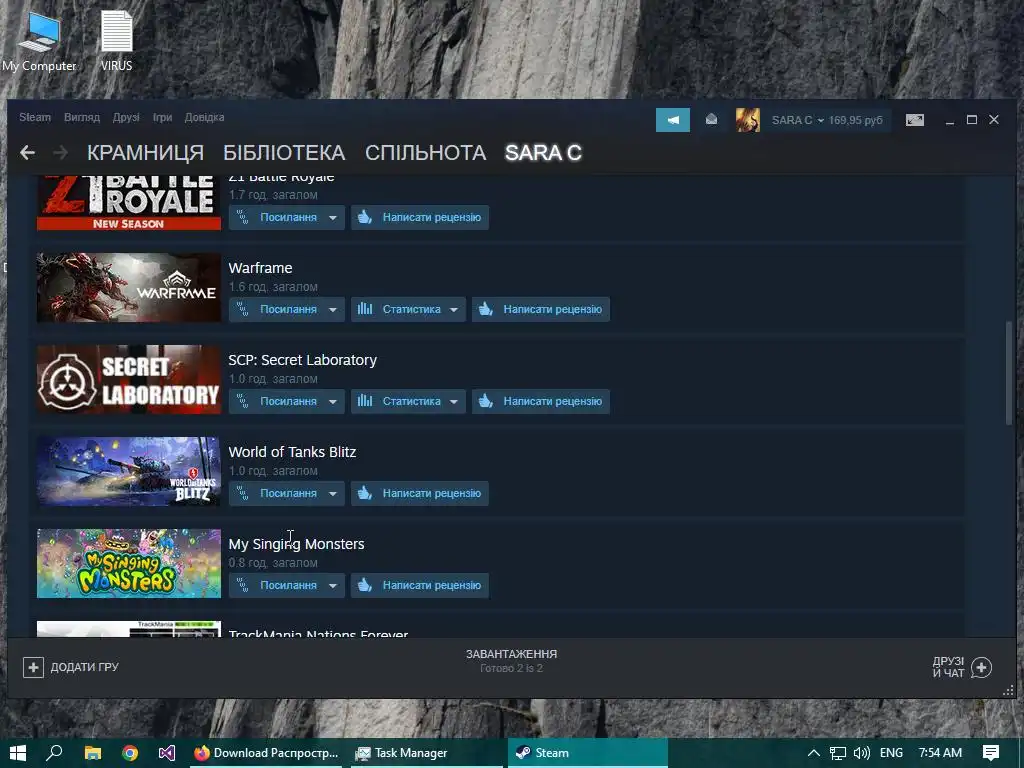Open the friends and chat plus icon
1024x768 pixels.
[x=982, y=667]
